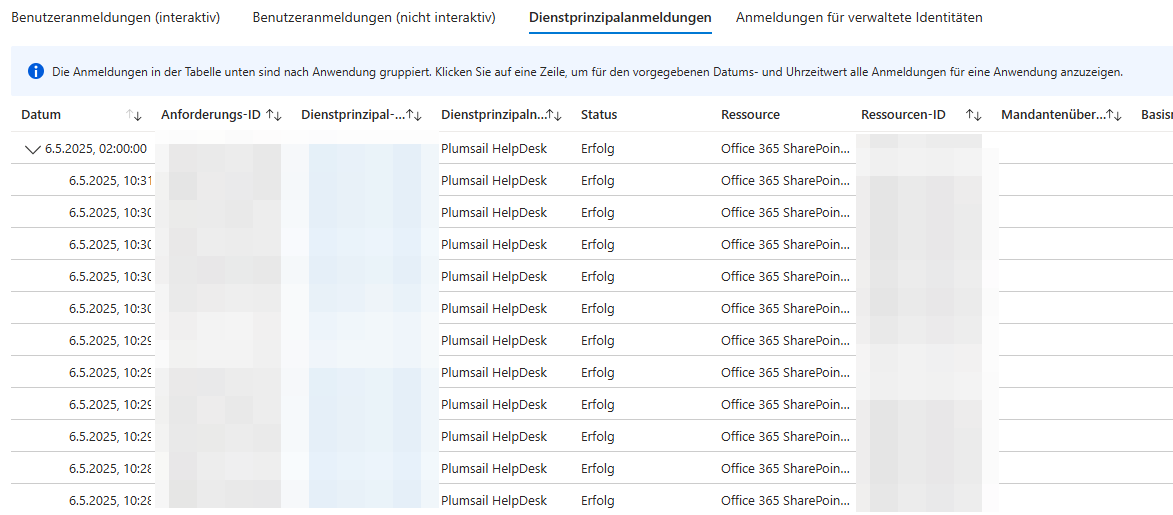Click the sort arrows for the Dienstprinzipalname column
The height and width of the screenshot is (515, 1173).
[554, 115]
